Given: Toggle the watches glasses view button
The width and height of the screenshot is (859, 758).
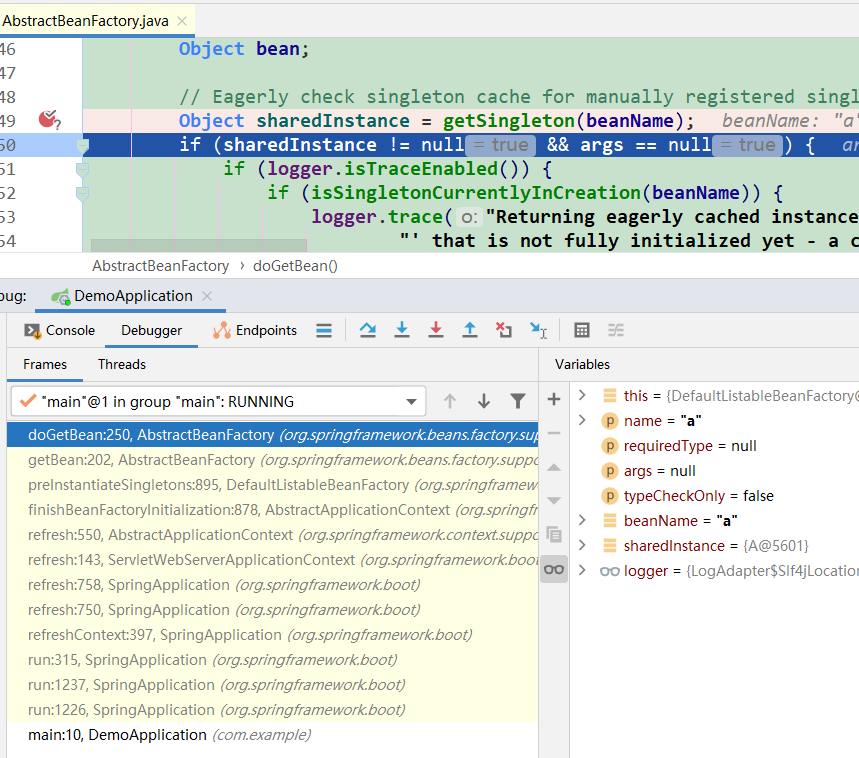Looking at the screenshot, I should 554,570.
